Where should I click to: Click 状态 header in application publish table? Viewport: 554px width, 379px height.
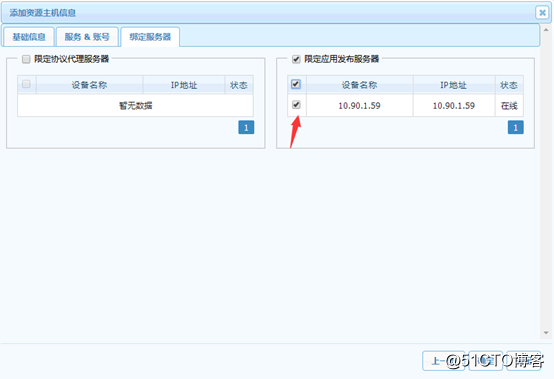[x=509, y=85]
